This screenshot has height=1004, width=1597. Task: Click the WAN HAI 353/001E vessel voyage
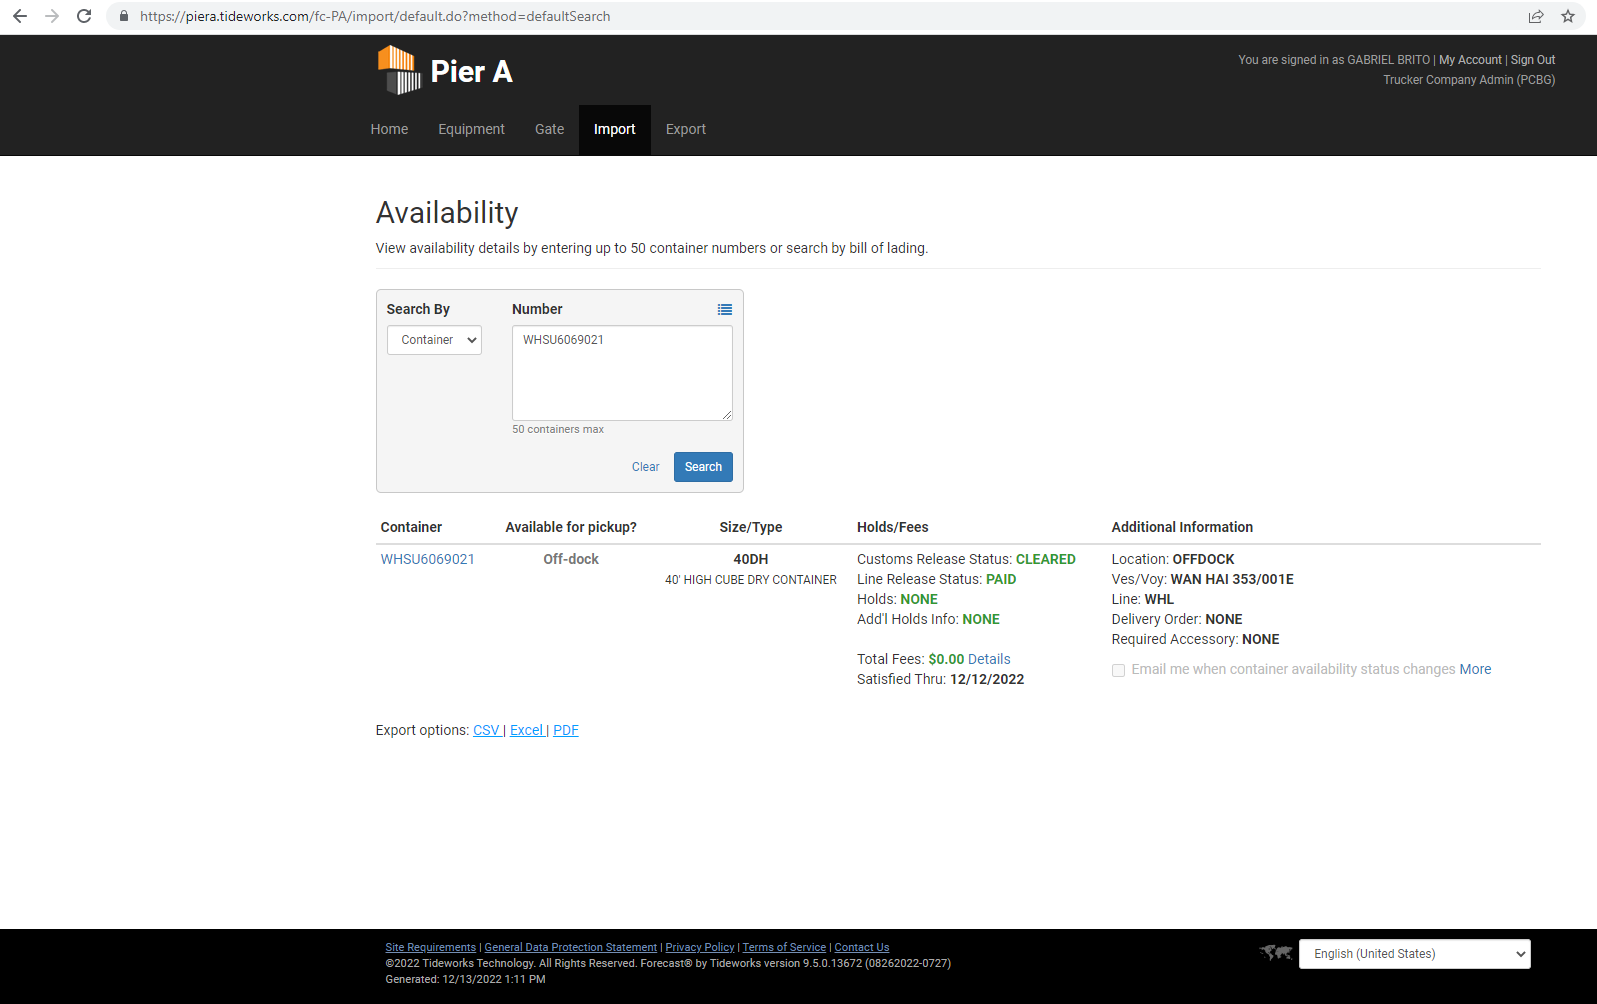tap(1232, 579)
